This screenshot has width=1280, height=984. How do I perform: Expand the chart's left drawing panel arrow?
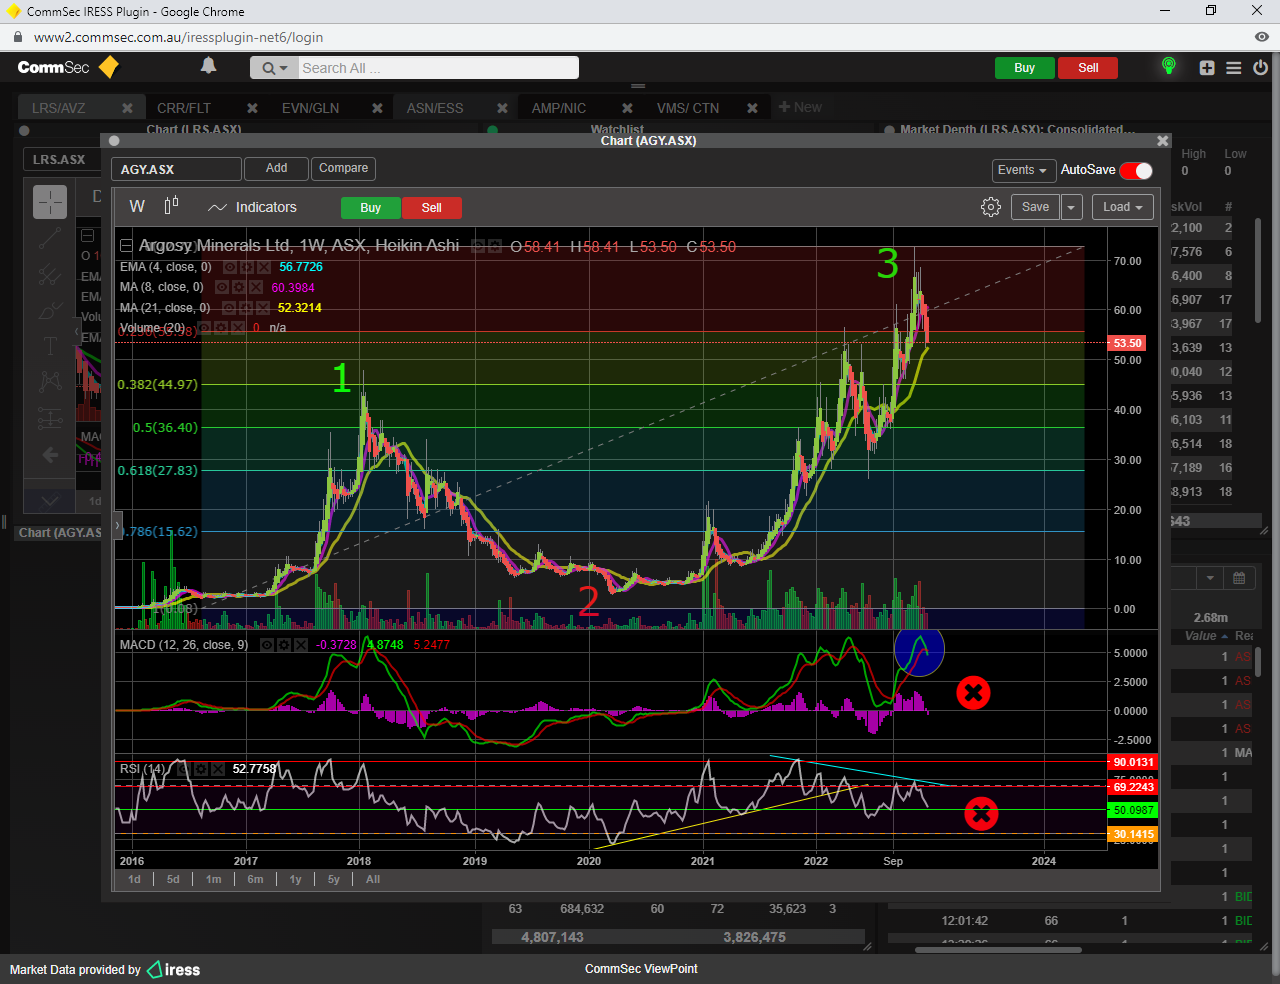tap(117, 524)
